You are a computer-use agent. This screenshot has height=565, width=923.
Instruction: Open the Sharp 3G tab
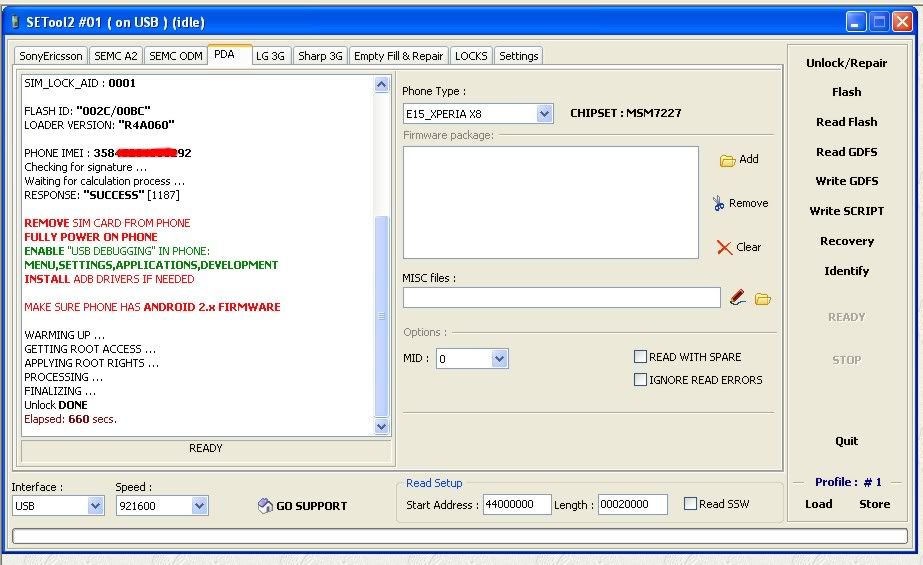pos(320,56)
